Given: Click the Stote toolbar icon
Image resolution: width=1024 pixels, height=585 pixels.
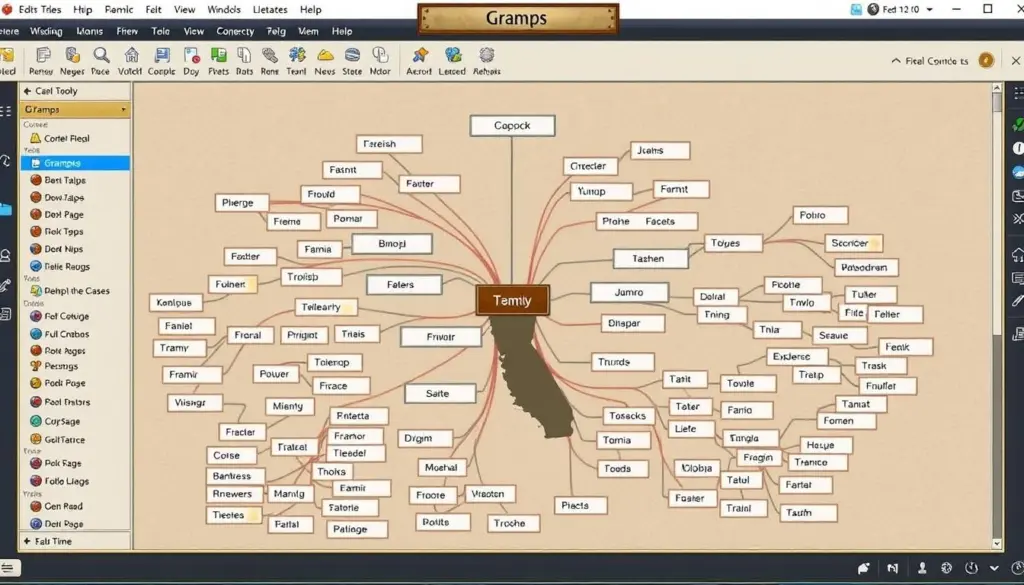Looking at the screenshot, I should tap(352, 55).
